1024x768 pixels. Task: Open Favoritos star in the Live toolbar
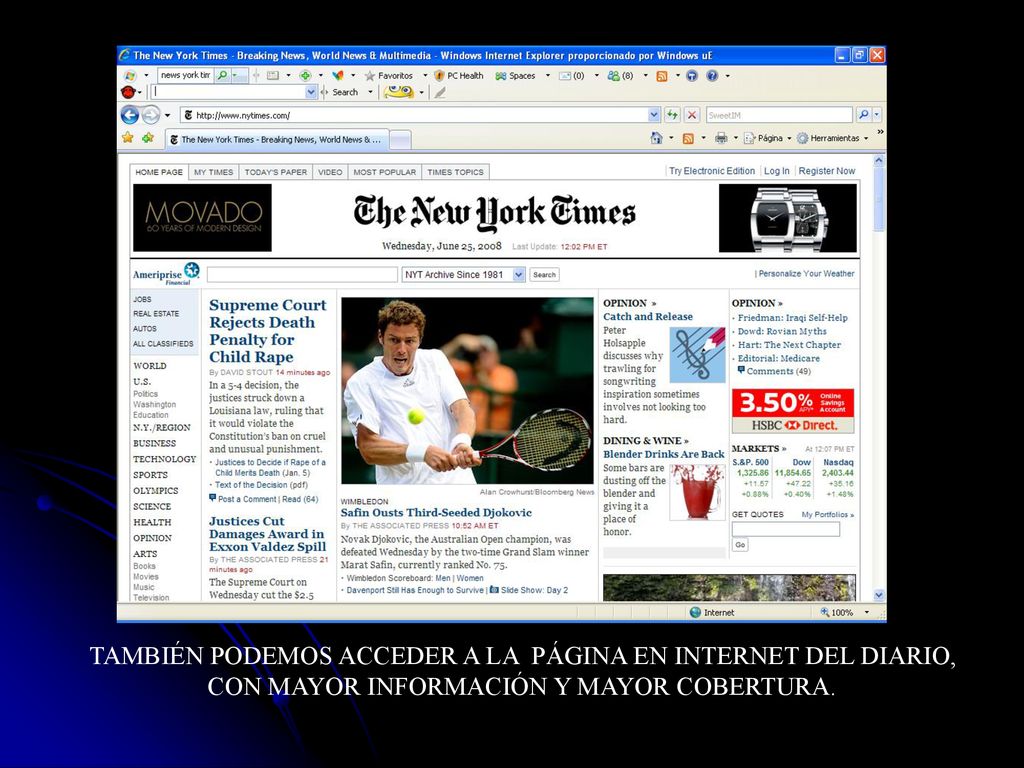[389, 76]
